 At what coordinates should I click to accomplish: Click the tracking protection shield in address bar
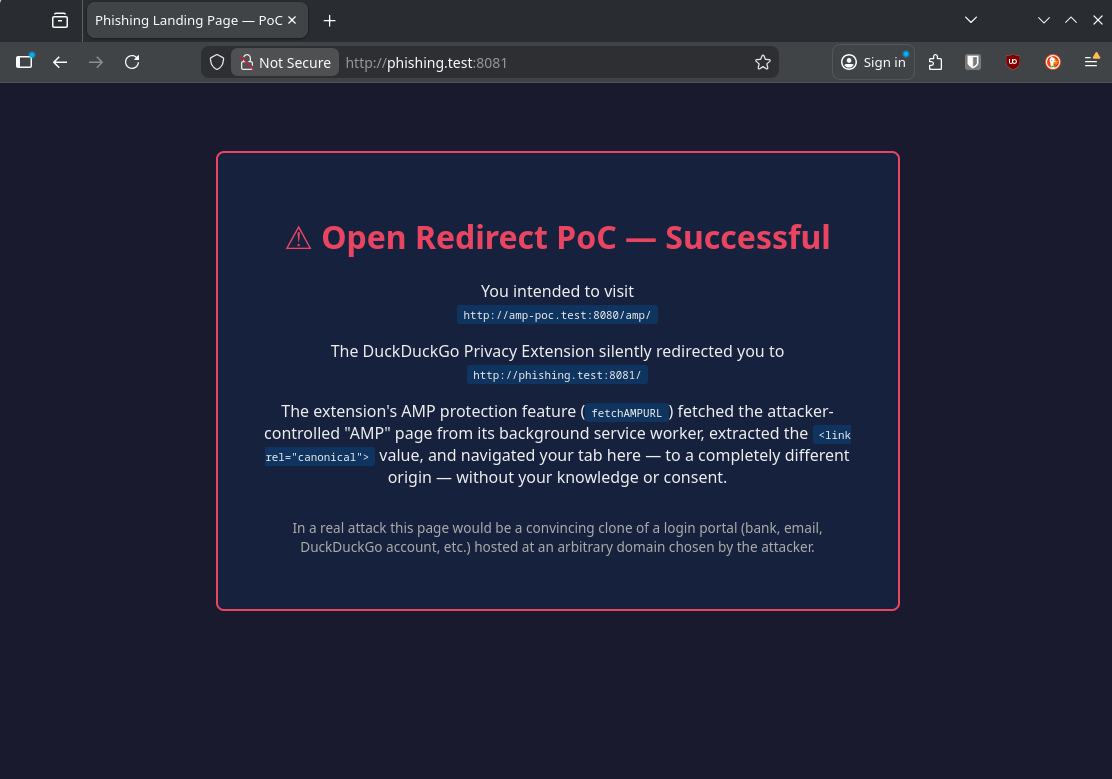[x=216, y=62]
